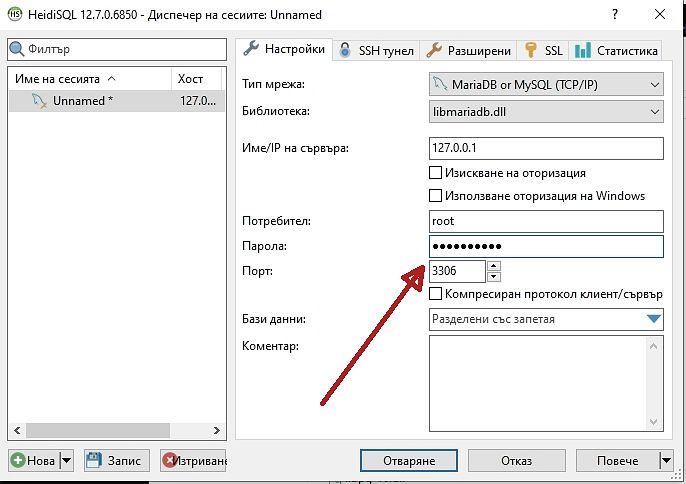Sort by Име на сесията column header

(x=89, y=79)
